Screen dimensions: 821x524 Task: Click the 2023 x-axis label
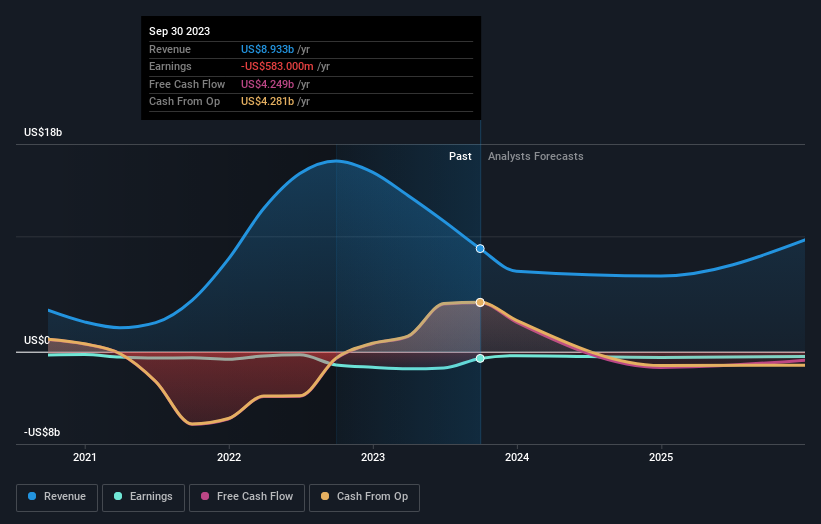[373, 457]
